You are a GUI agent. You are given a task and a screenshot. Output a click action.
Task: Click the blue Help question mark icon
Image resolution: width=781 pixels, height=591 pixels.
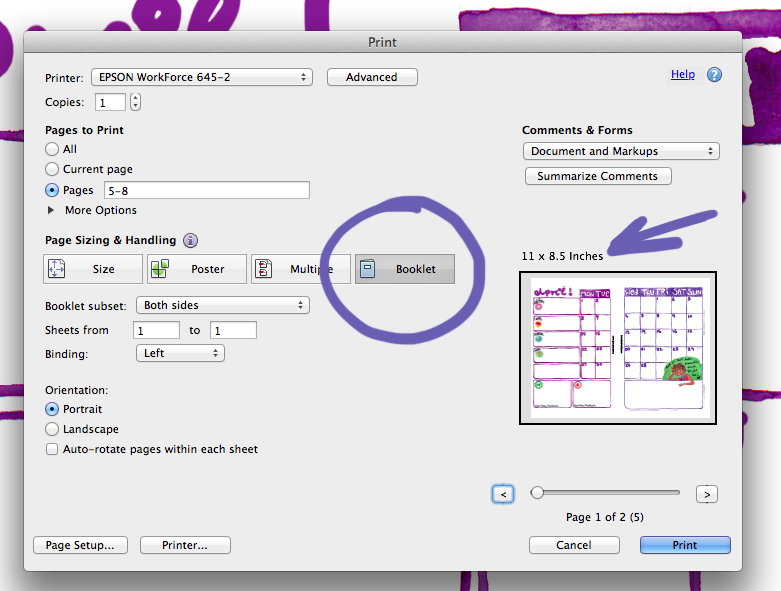tap(714, 75)
